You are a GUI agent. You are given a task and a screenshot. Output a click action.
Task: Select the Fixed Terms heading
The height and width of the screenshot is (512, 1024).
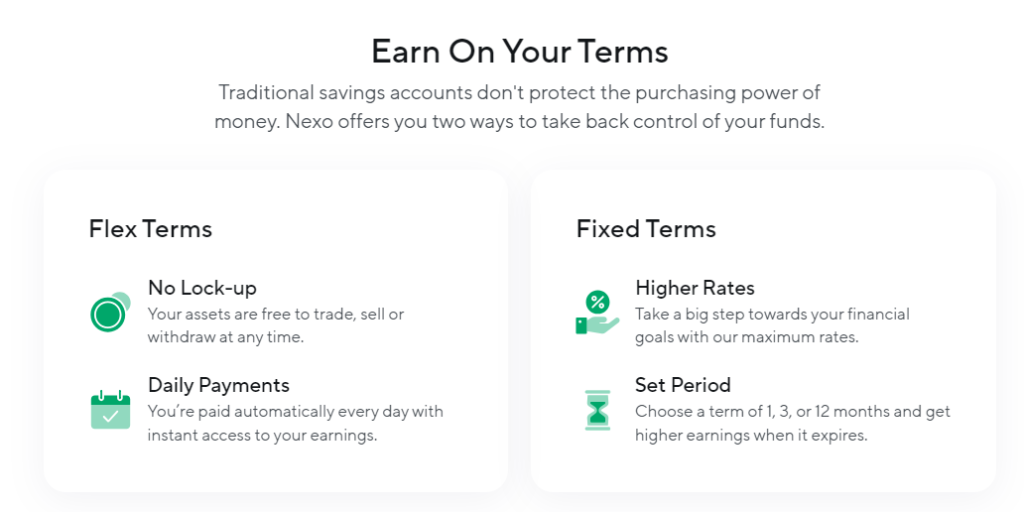point(646,229)
